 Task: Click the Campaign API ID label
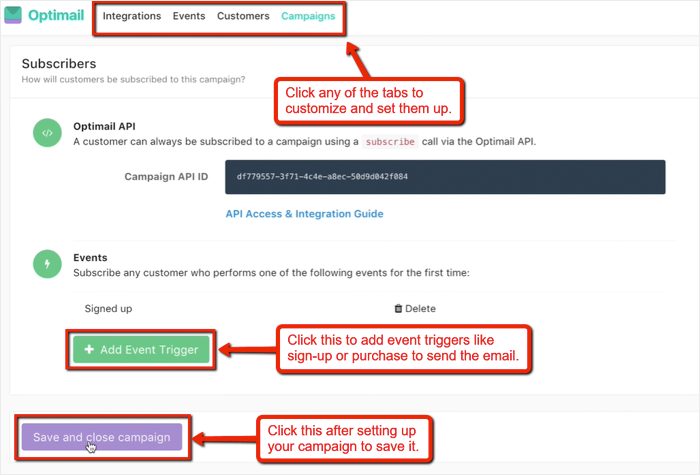click(166, 177)
